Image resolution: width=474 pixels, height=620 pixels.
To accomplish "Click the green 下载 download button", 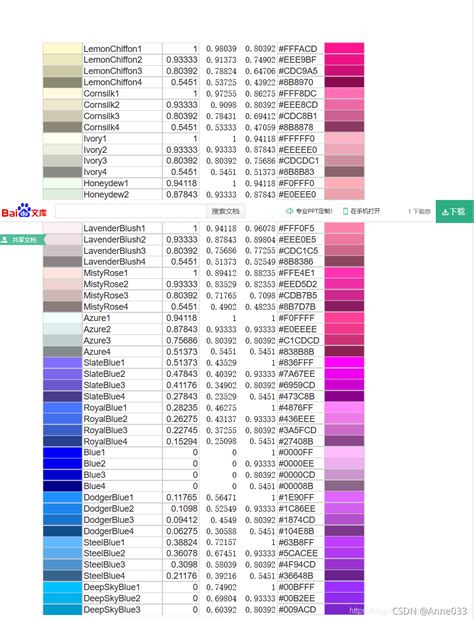I will 455,212.
